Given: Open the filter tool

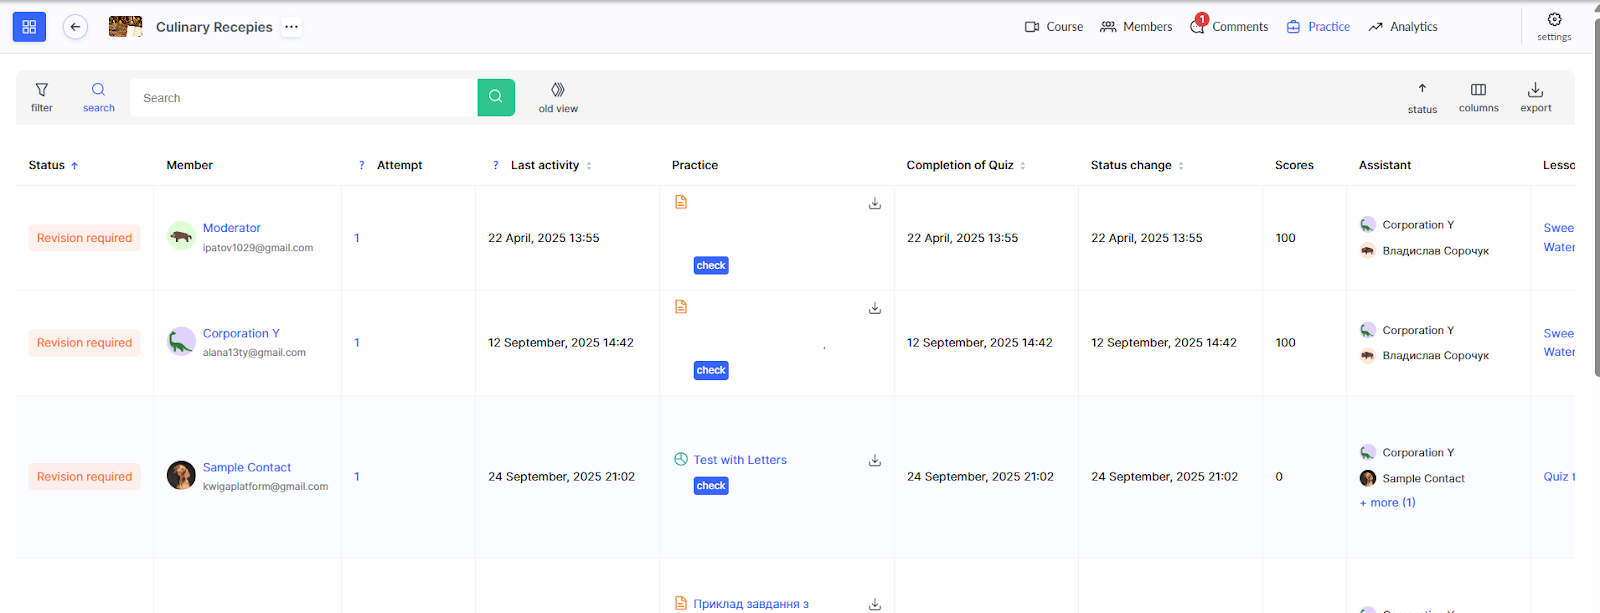Looking at the screenshot, I should point(42,97).
